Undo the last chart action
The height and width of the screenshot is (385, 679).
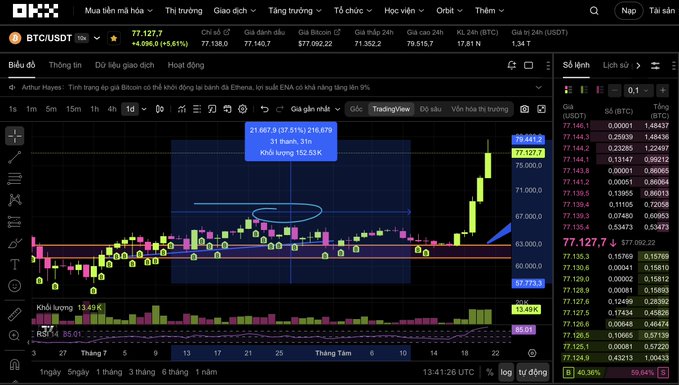(x=264, y=109)
